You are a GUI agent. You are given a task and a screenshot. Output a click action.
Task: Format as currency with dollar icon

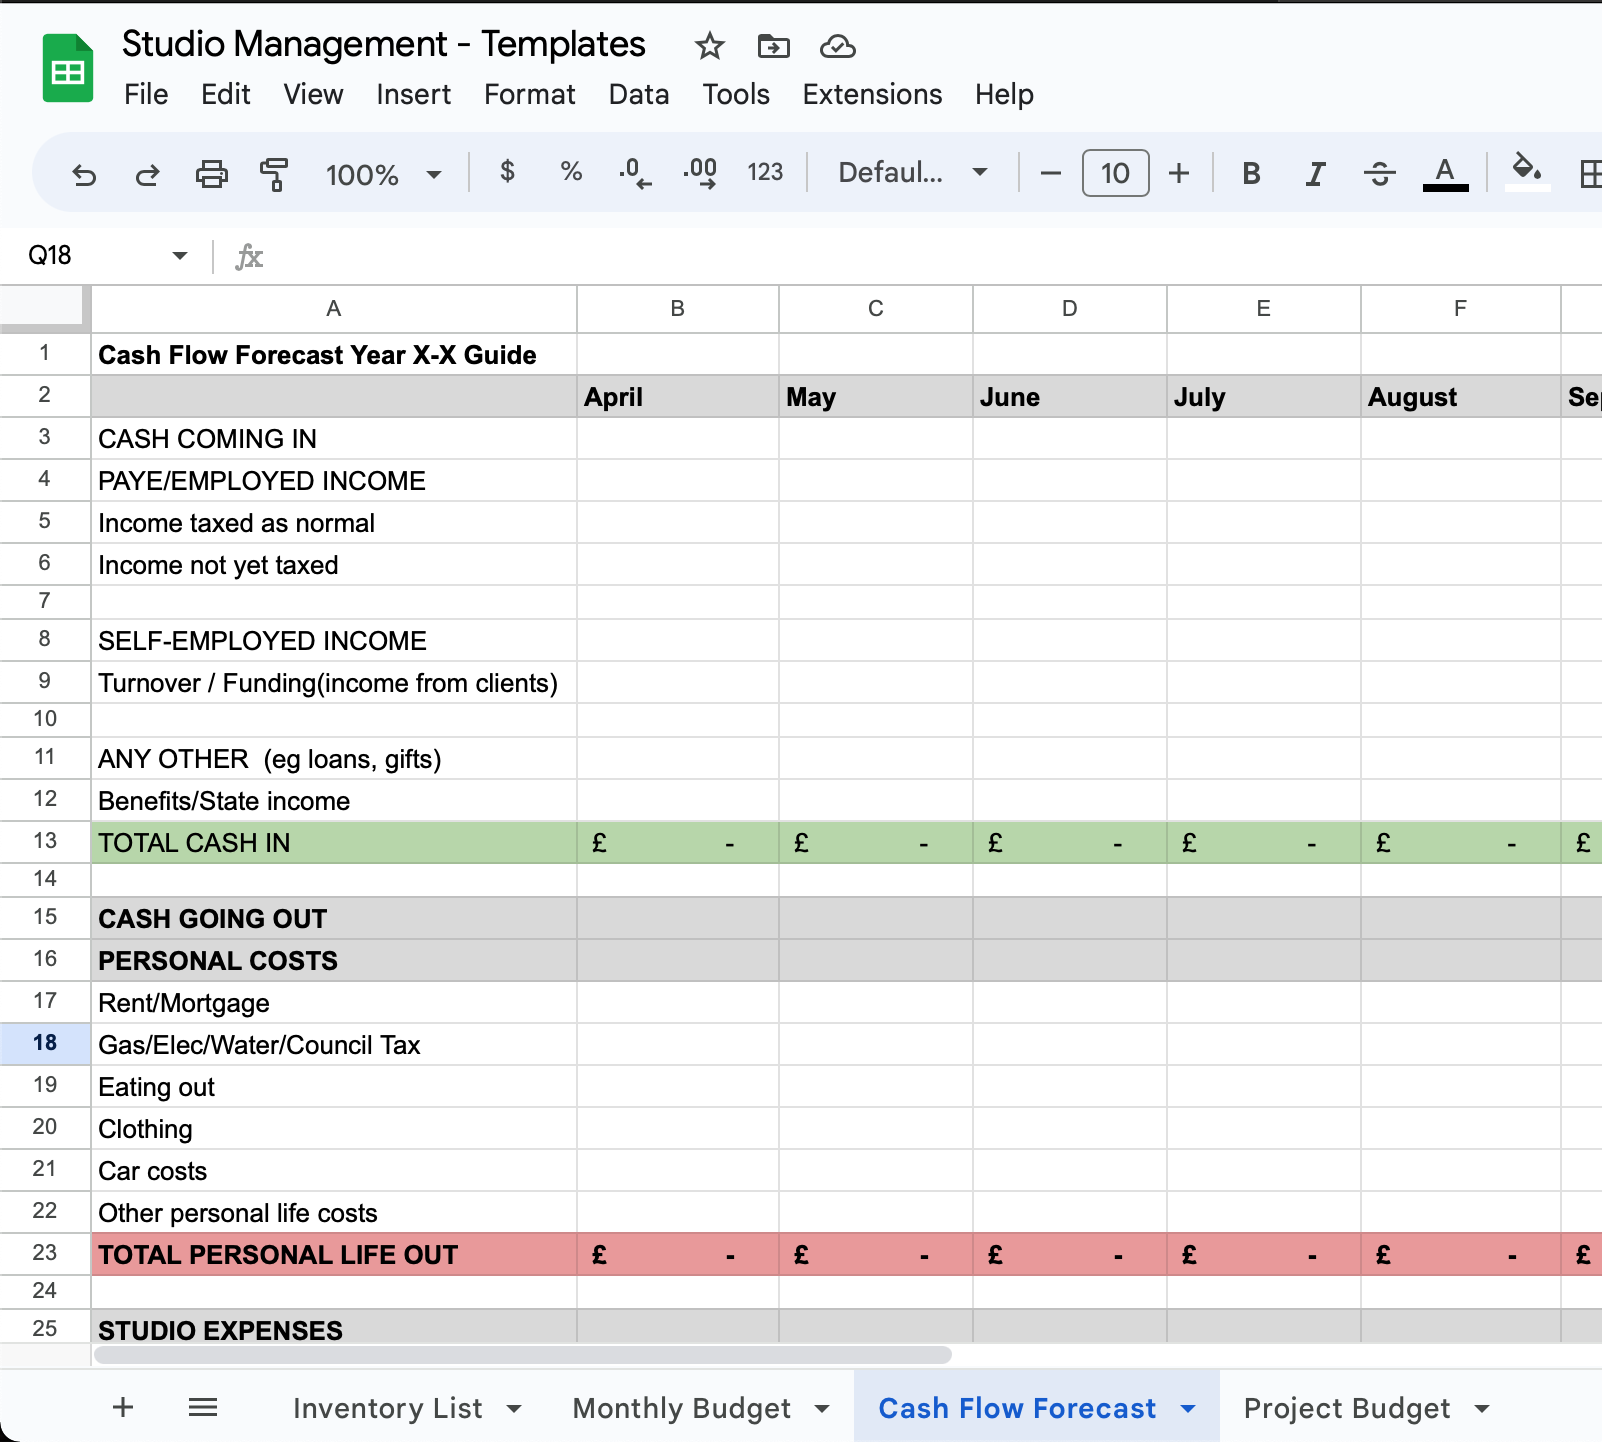click(507, 173)
